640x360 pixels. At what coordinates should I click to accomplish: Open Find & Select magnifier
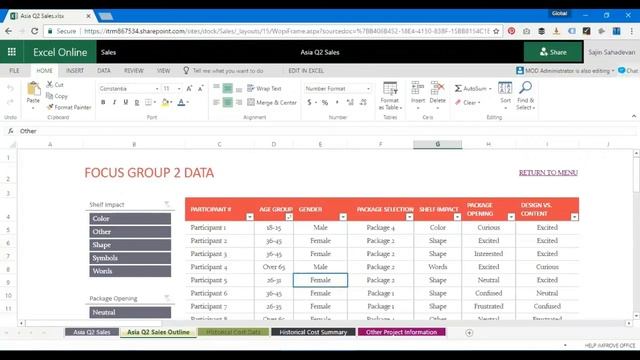click(525, 96)
